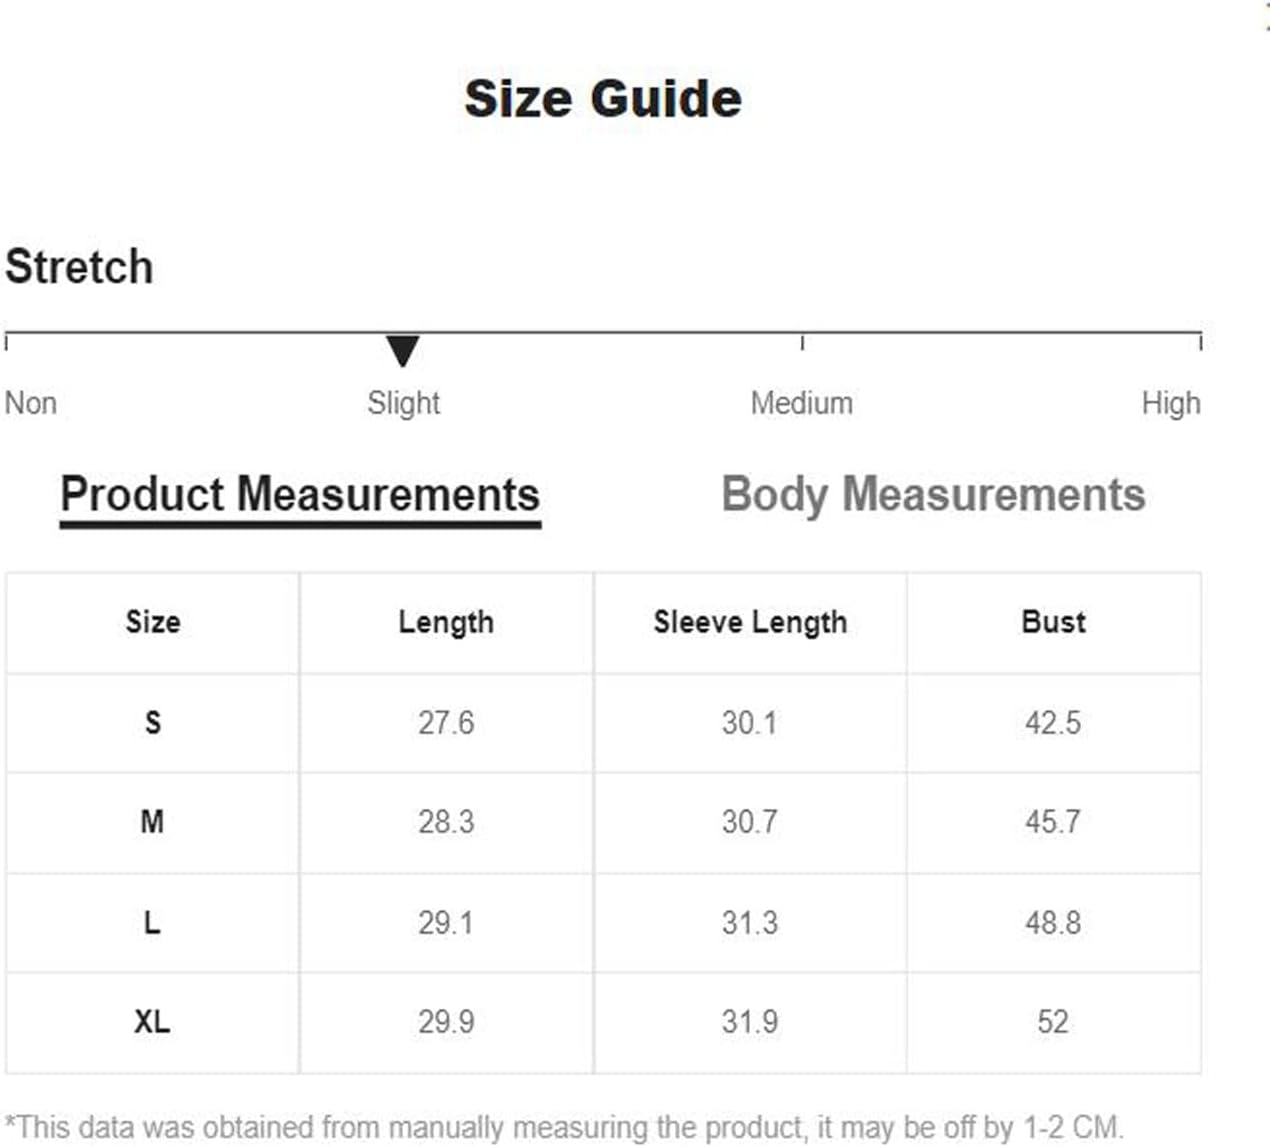1270x1147 pixels.
Task: Select the M size row label
Action: click(152, 822)
